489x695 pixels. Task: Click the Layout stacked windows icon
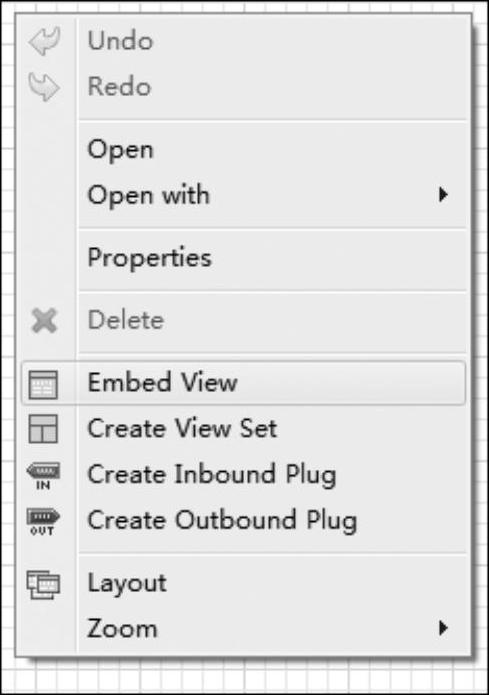(x=43, y=585)
